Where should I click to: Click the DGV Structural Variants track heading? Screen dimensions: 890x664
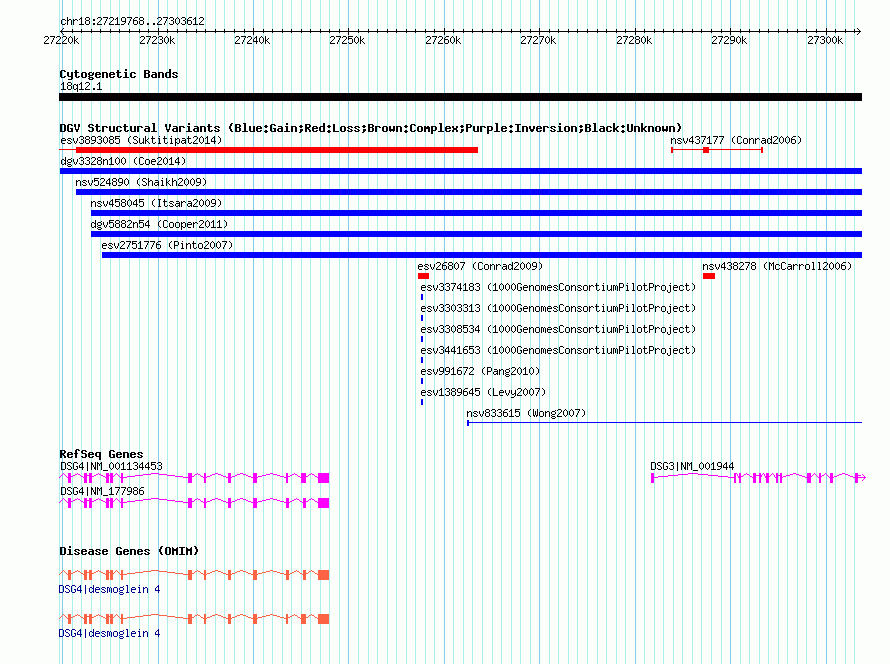[x=371, y=128]
